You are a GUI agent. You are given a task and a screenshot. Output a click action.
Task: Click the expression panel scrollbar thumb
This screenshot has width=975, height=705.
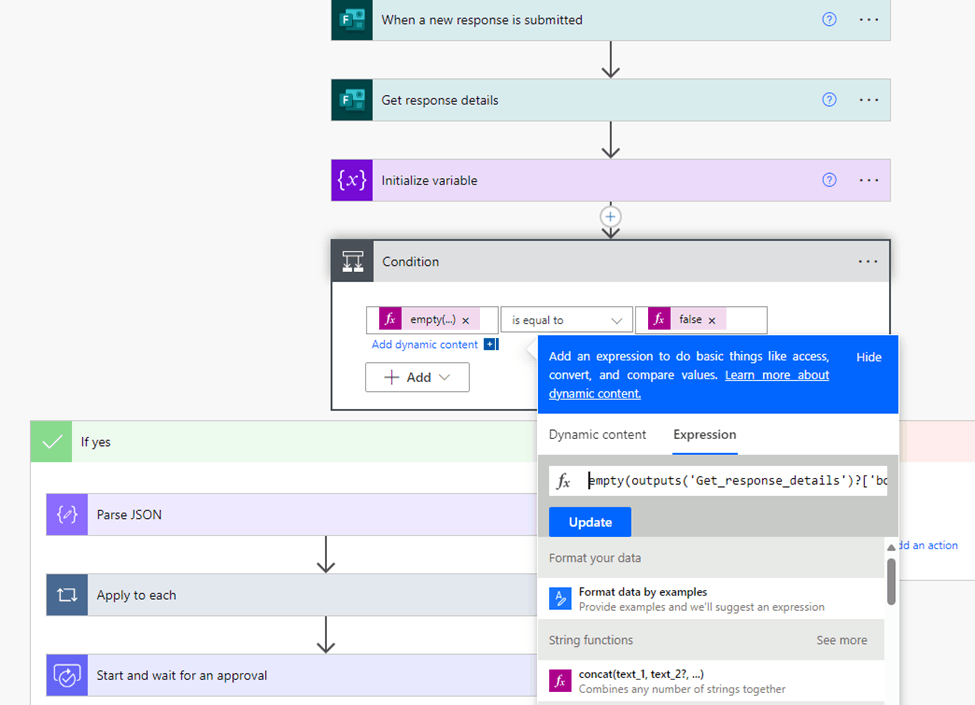pos(891,581)
